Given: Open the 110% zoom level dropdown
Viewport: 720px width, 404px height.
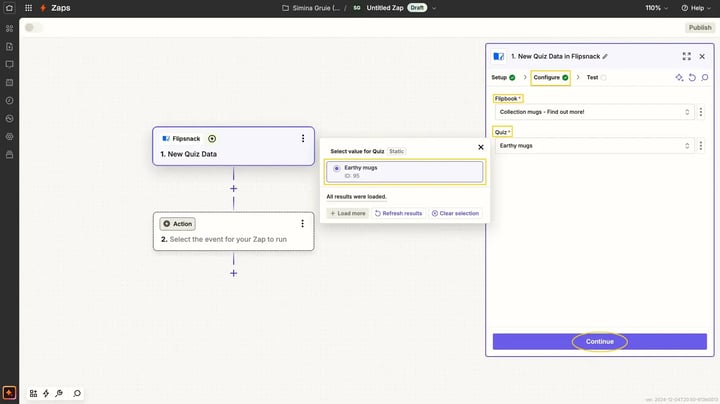Looking at the screenshot, I should (657, 8).
